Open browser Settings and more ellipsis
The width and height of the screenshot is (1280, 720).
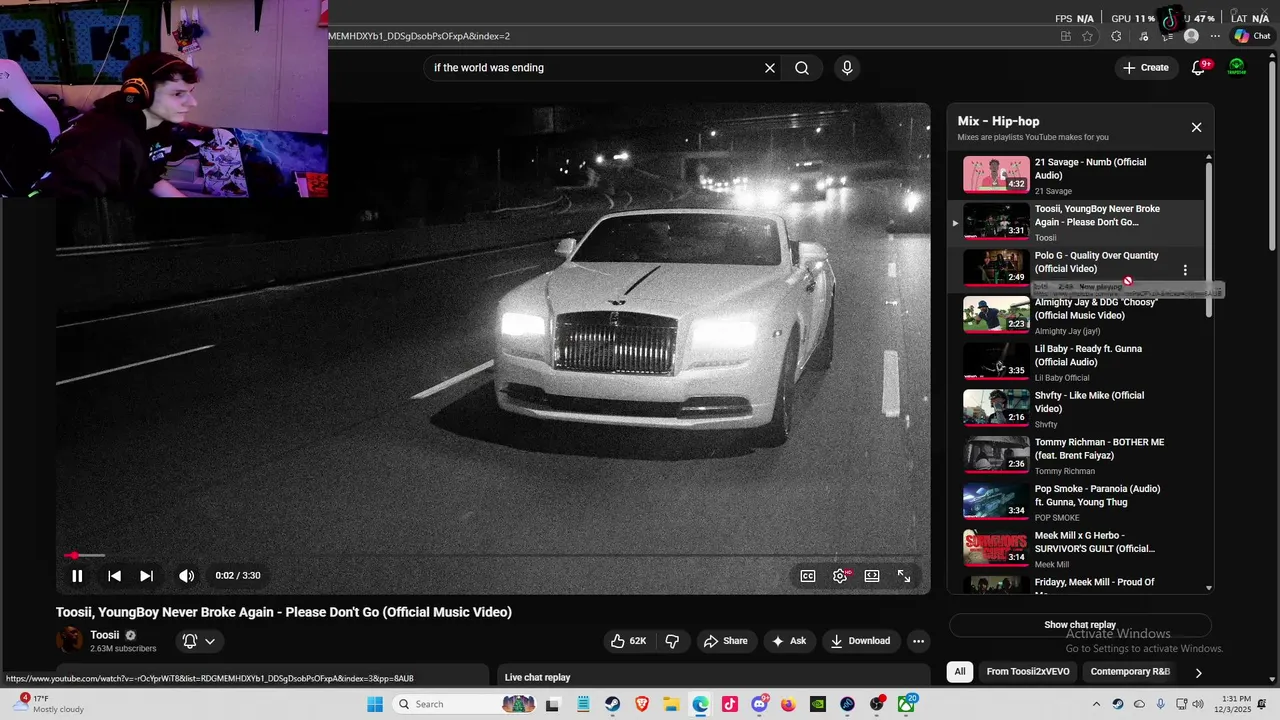(1216, 36)
